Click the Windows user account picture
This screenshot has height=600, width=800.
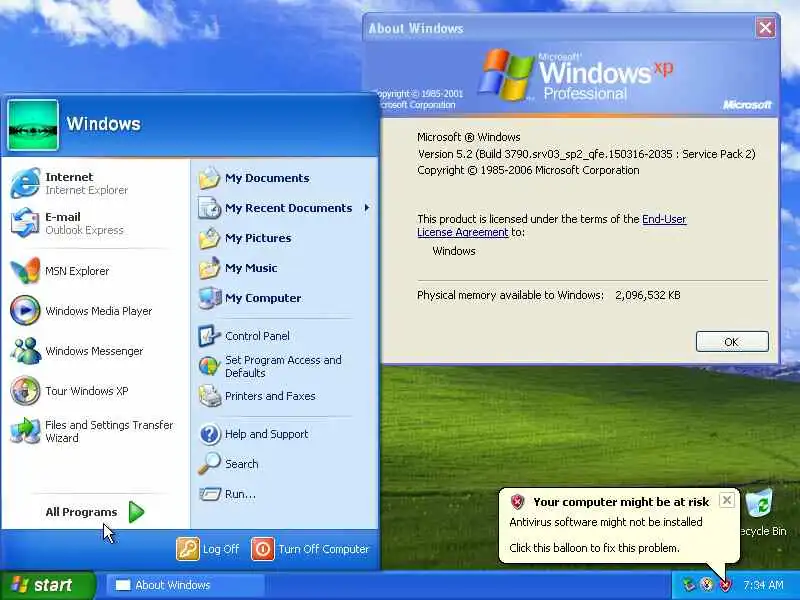33,125
